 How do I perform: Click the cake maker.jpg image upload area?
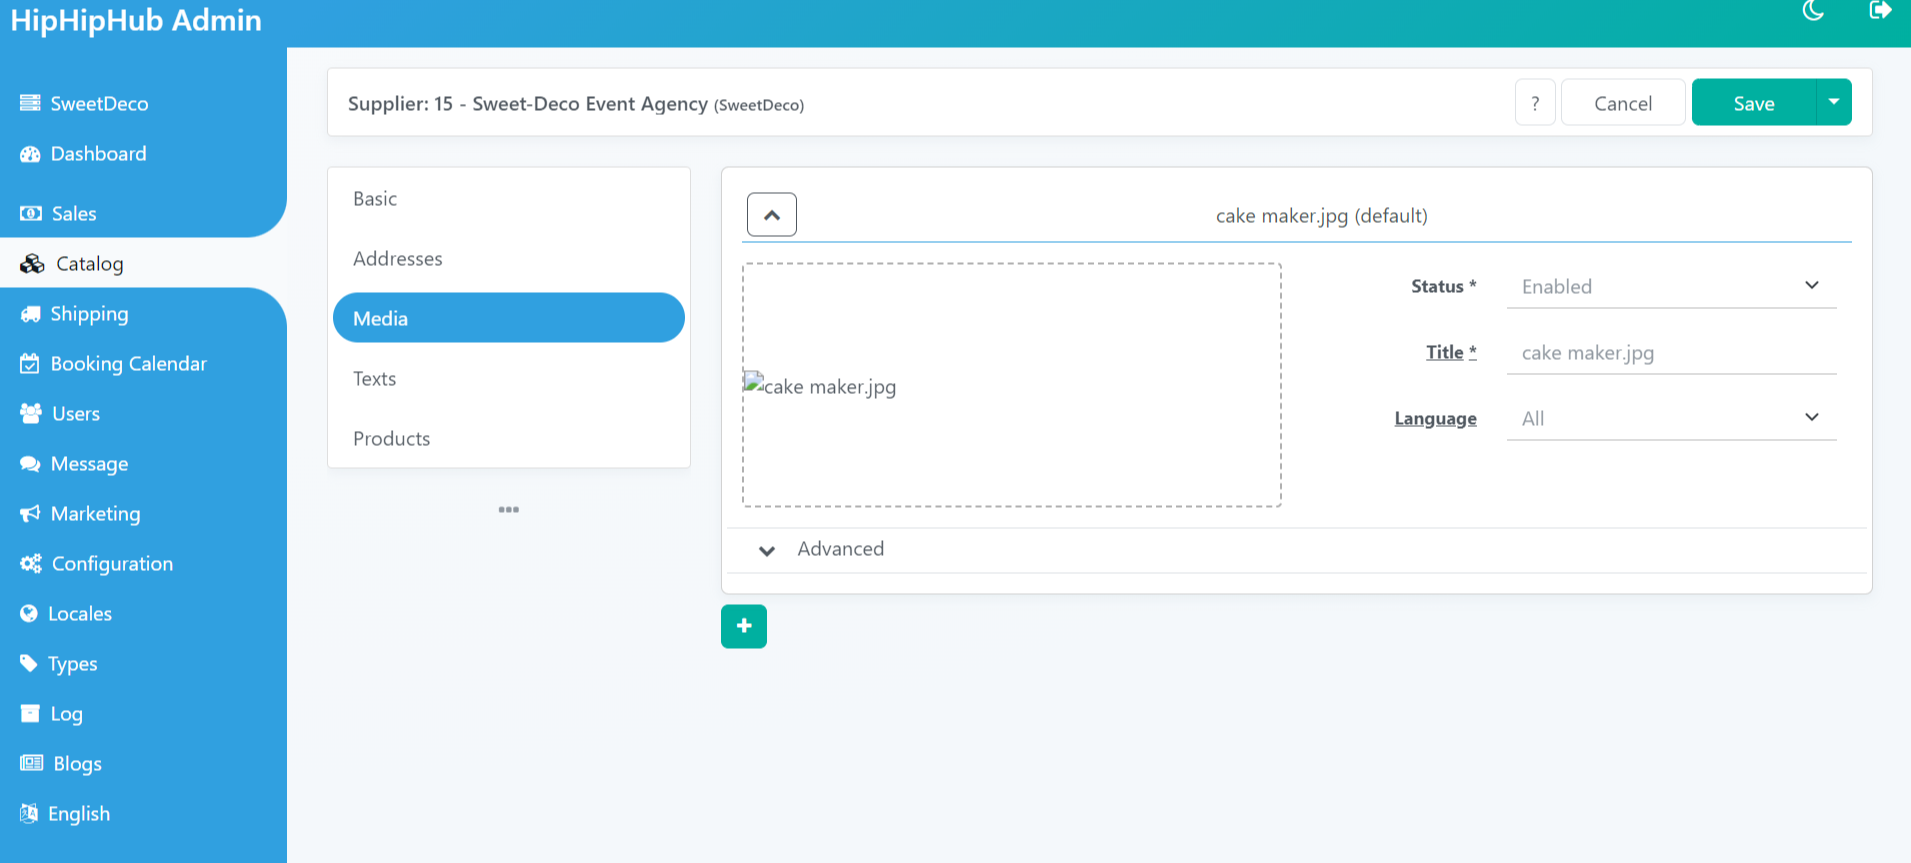pyautogui.click(x=1012, y=385)
